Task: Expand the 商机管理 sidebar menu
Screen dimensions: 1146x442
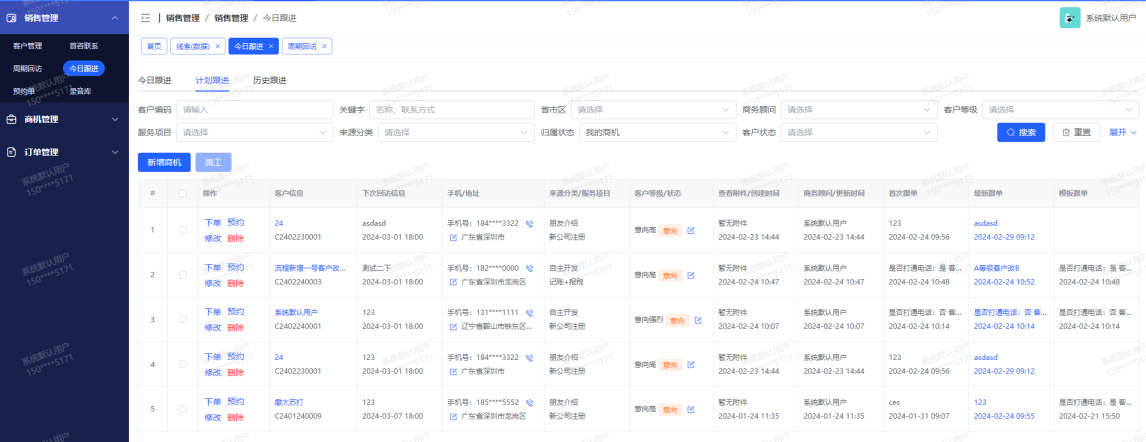Action: 64,119
